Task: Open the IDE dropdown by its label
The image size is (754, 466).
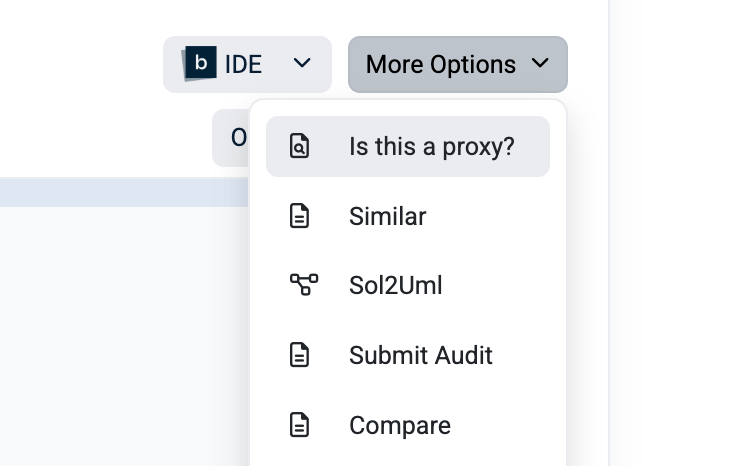Action: [243, 65]
